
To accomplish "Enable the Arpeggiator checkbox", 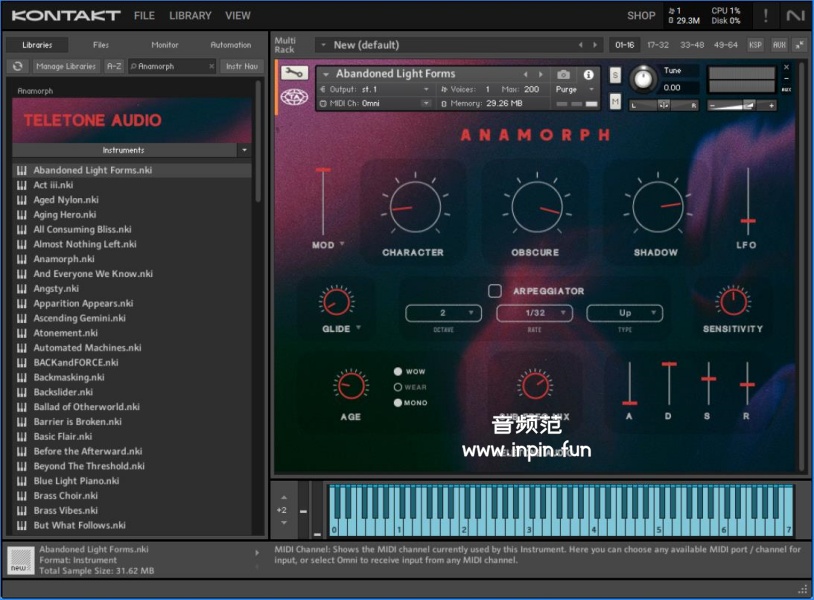I will coord(494,291).
